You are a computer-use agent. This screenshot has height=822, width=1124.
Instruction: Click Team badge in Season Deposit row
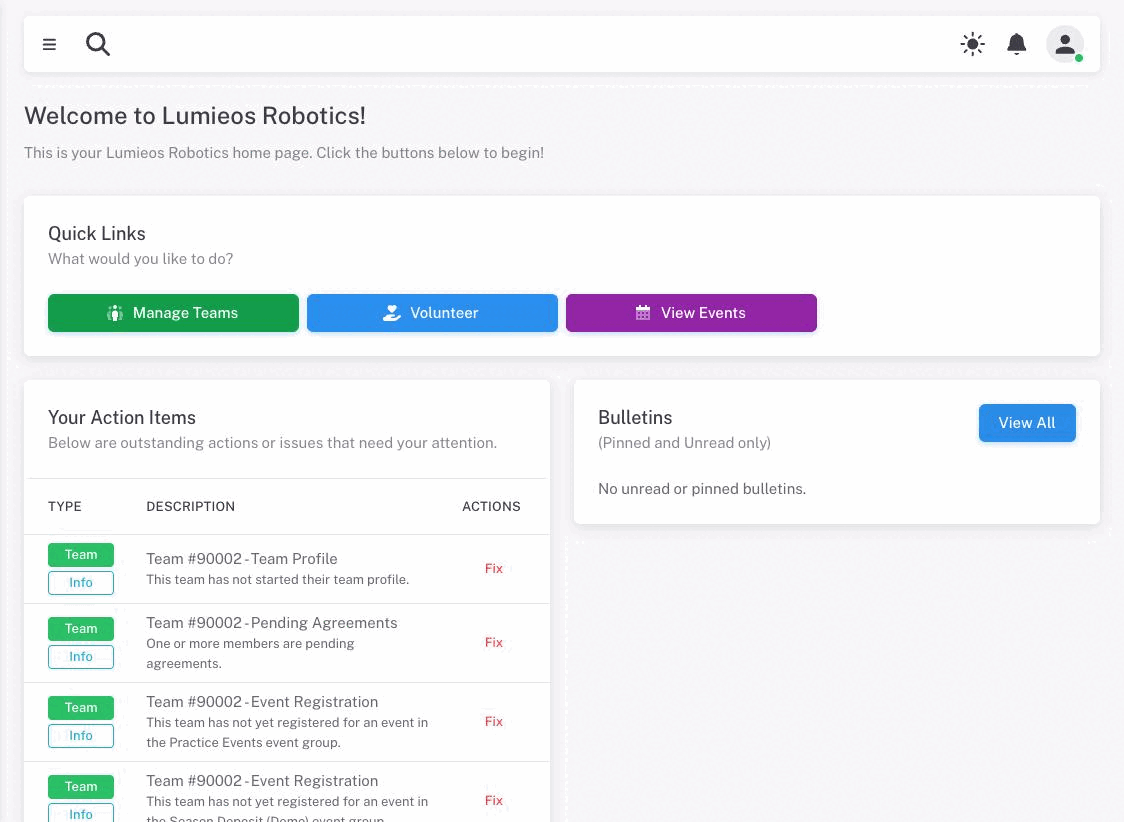[81, 786]
